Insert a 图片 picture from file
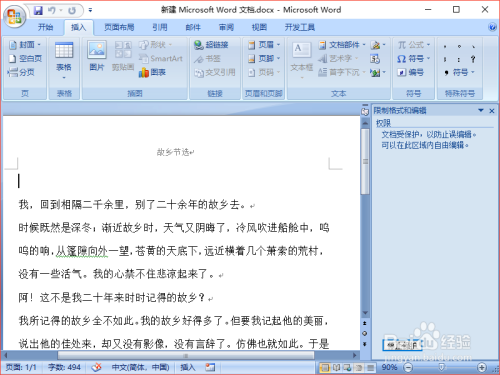Image resolution: width=500 pixels, height=375 pixels. (x=97, y=56)
